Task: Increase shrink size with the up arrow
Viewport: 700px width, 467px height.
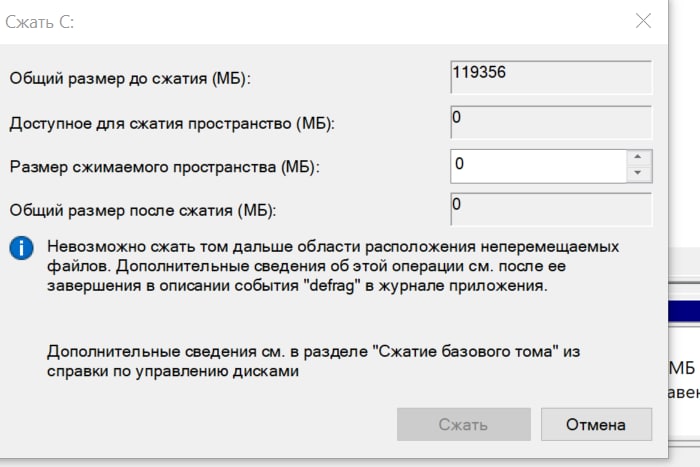Action: 638,157
